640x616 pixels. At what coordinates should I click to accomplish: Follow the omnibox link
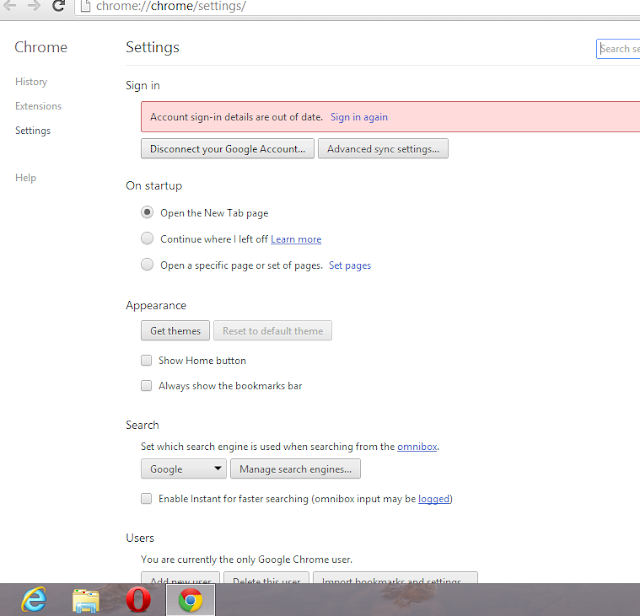(x=417, y=447)
